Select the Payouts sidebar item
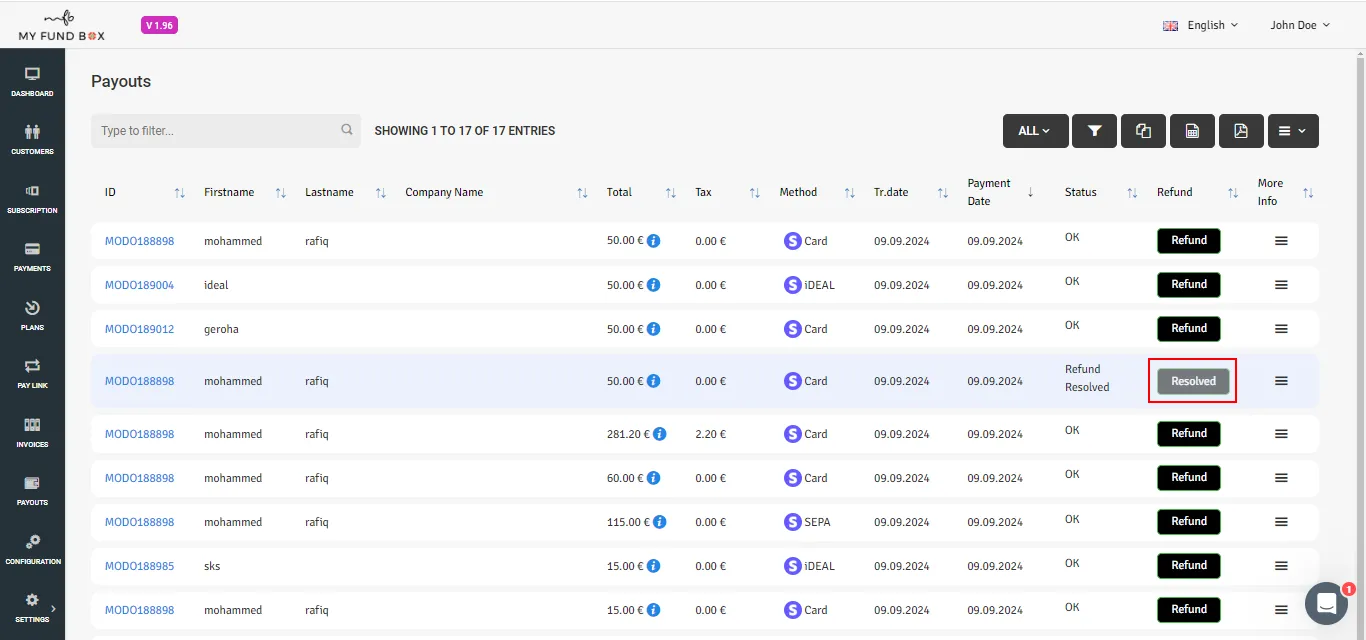Image resolution: width=1366 pixels, height=640 pixels. (32, 491)
